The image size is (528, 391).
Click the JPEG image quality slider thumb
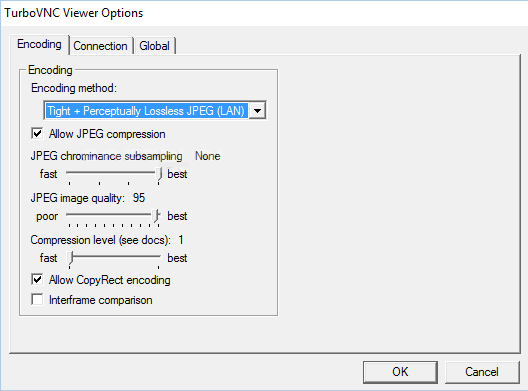pyautogui.click(x=156, y=216)
